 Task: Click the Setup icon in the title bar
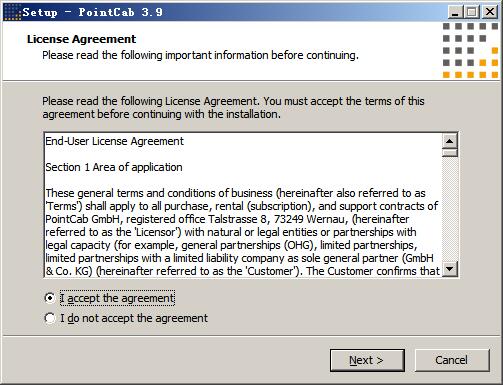tap(12, 12)
